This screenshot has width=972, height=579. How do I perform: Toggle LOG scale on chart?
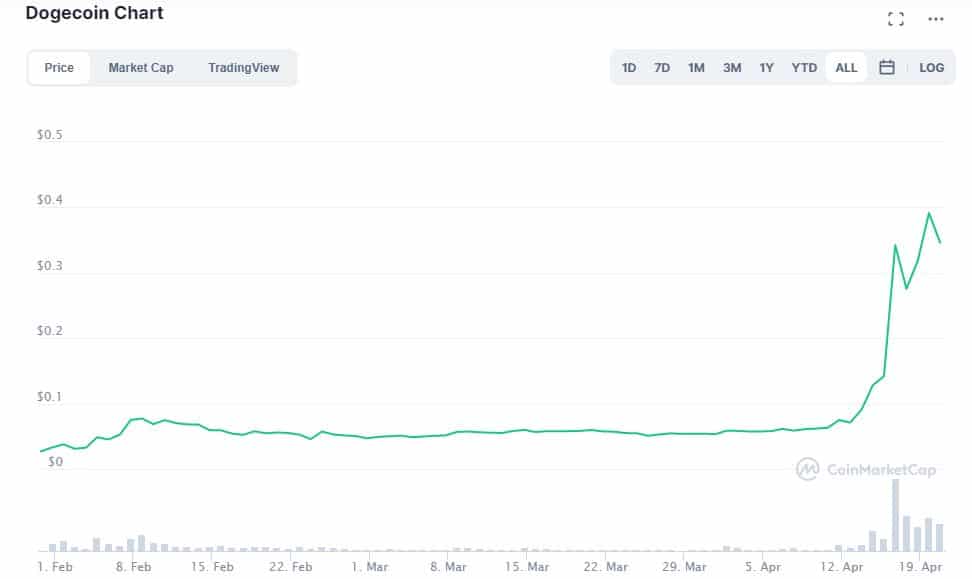[931, 68]
